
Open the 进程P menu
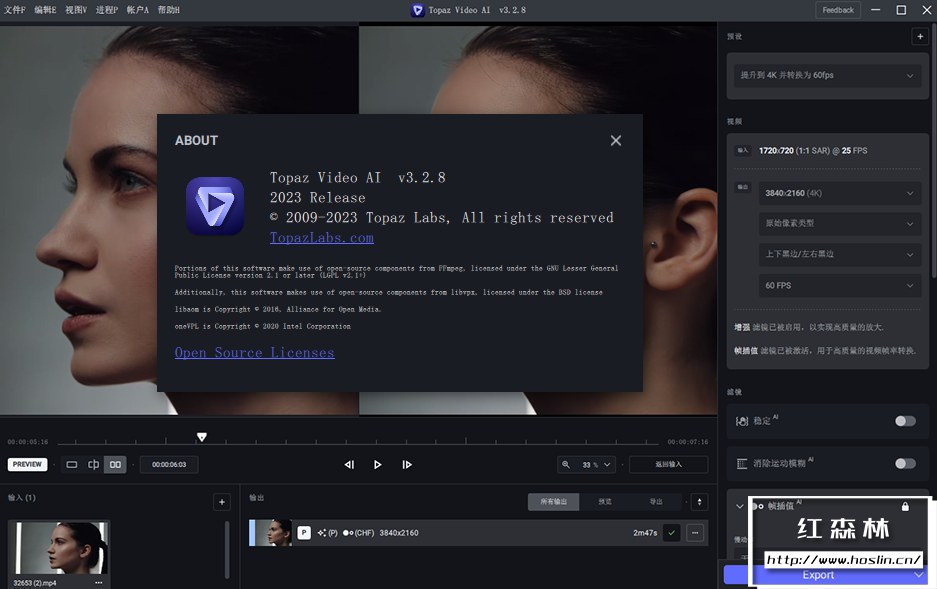(x=107, y=10)
